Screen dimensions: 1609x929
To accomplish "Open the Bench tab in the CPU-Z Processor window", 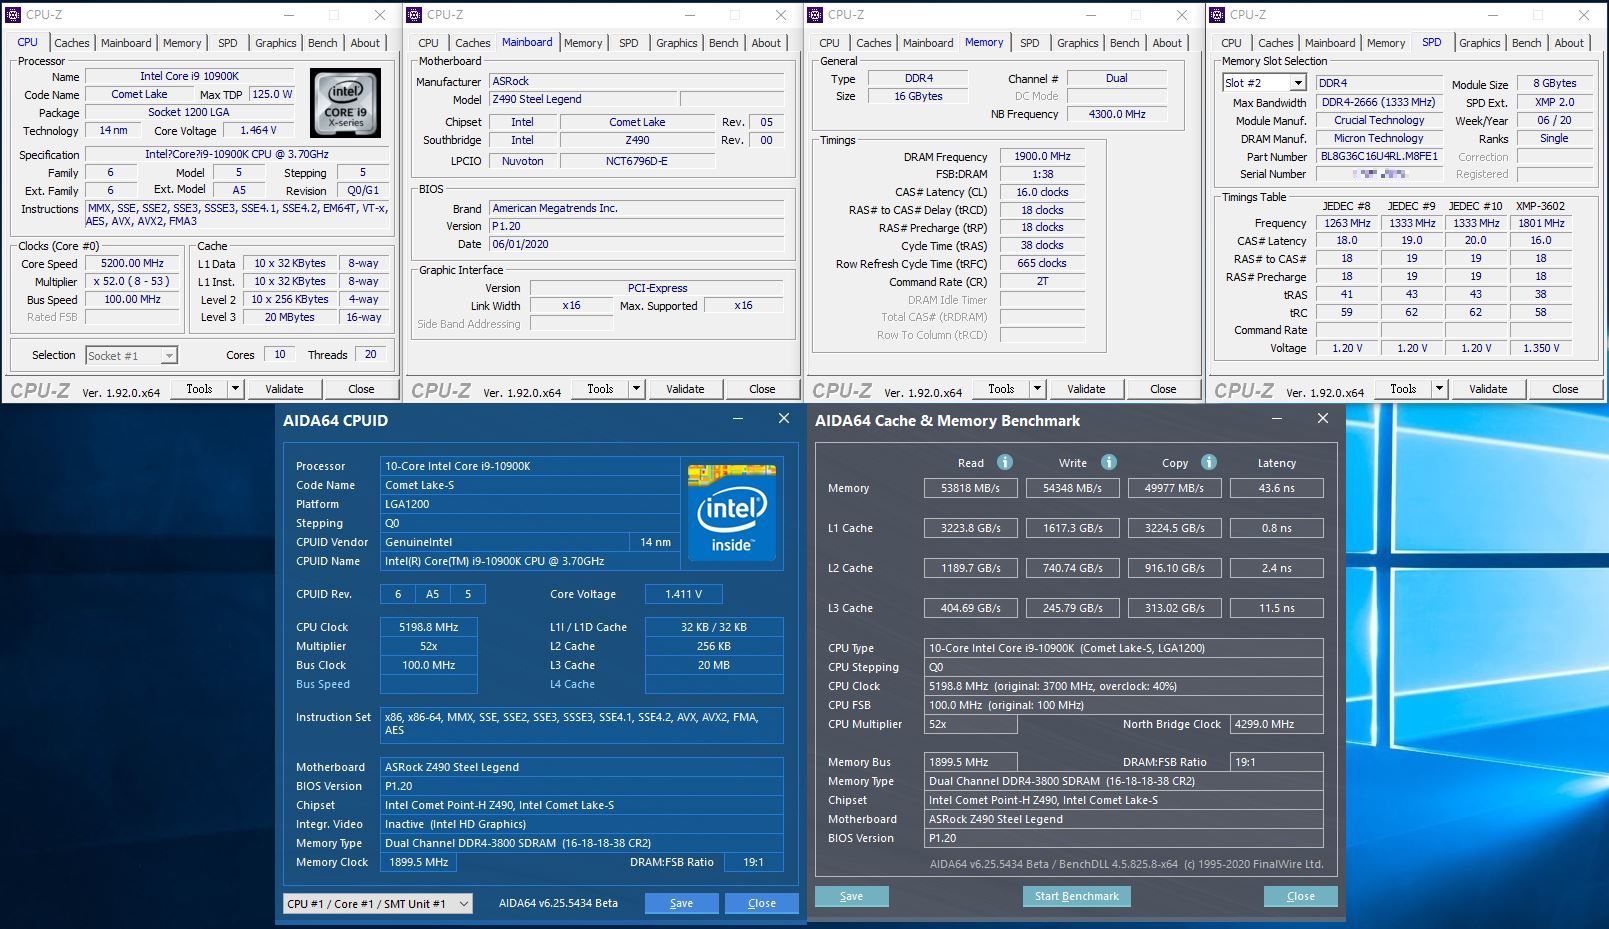I will click(x=322, y=43).
